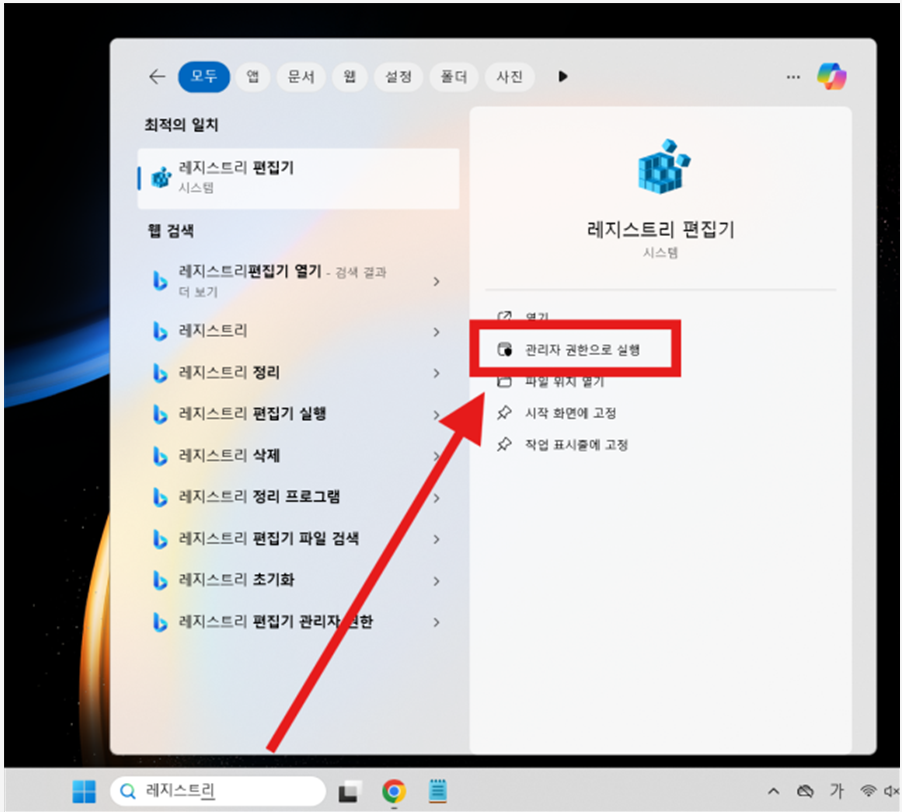The image size is (902, 812).
Task: Open the search magnifier icon in the taskbar
Action: (x=127, y=790)
